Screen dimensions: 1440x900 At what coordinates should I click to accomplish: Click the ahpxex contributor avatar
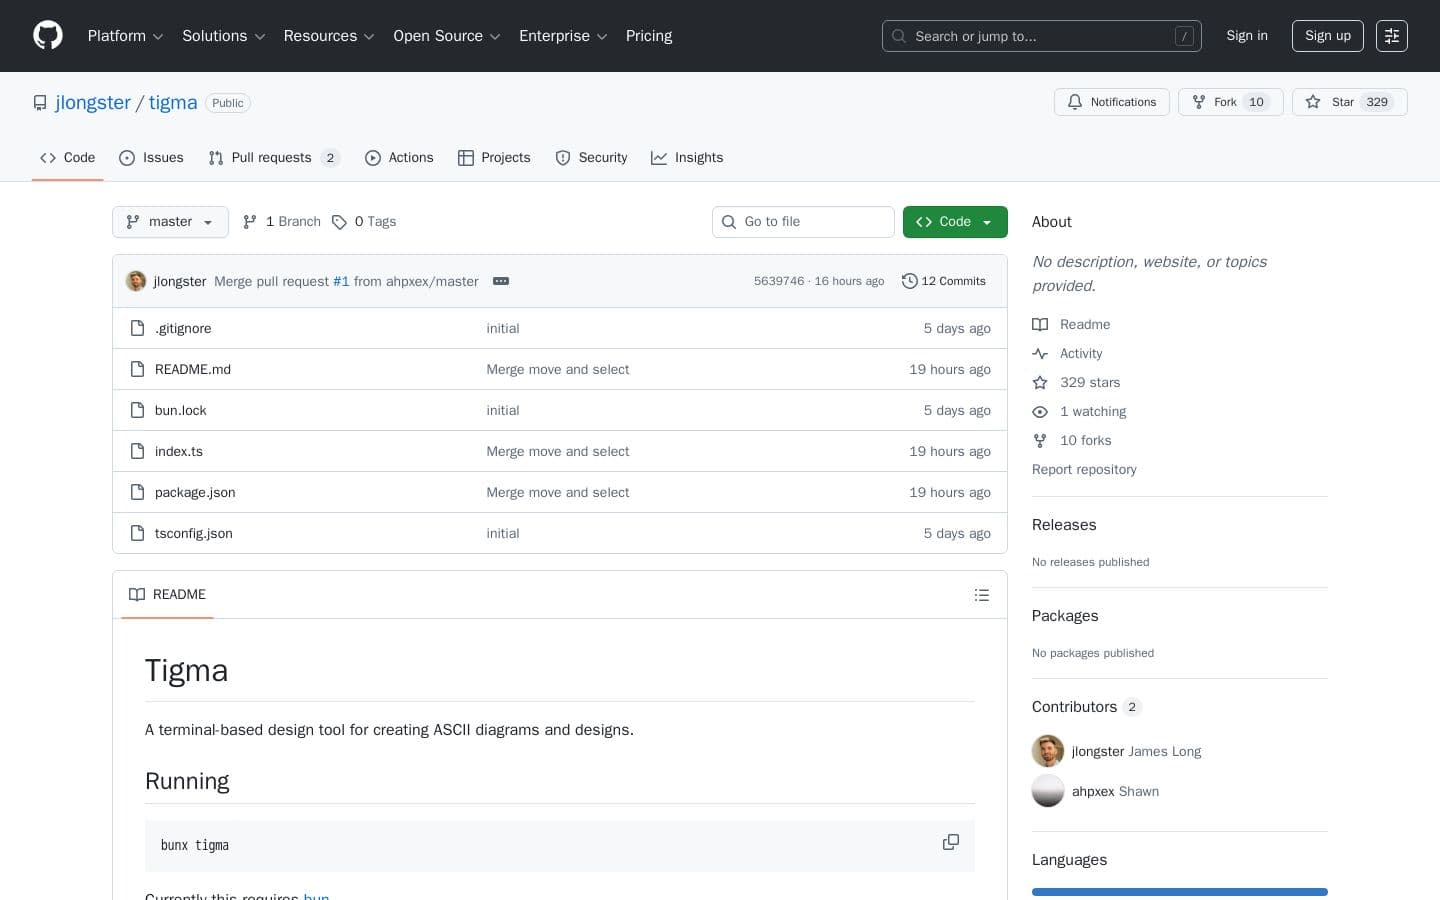click(1048, 791)
